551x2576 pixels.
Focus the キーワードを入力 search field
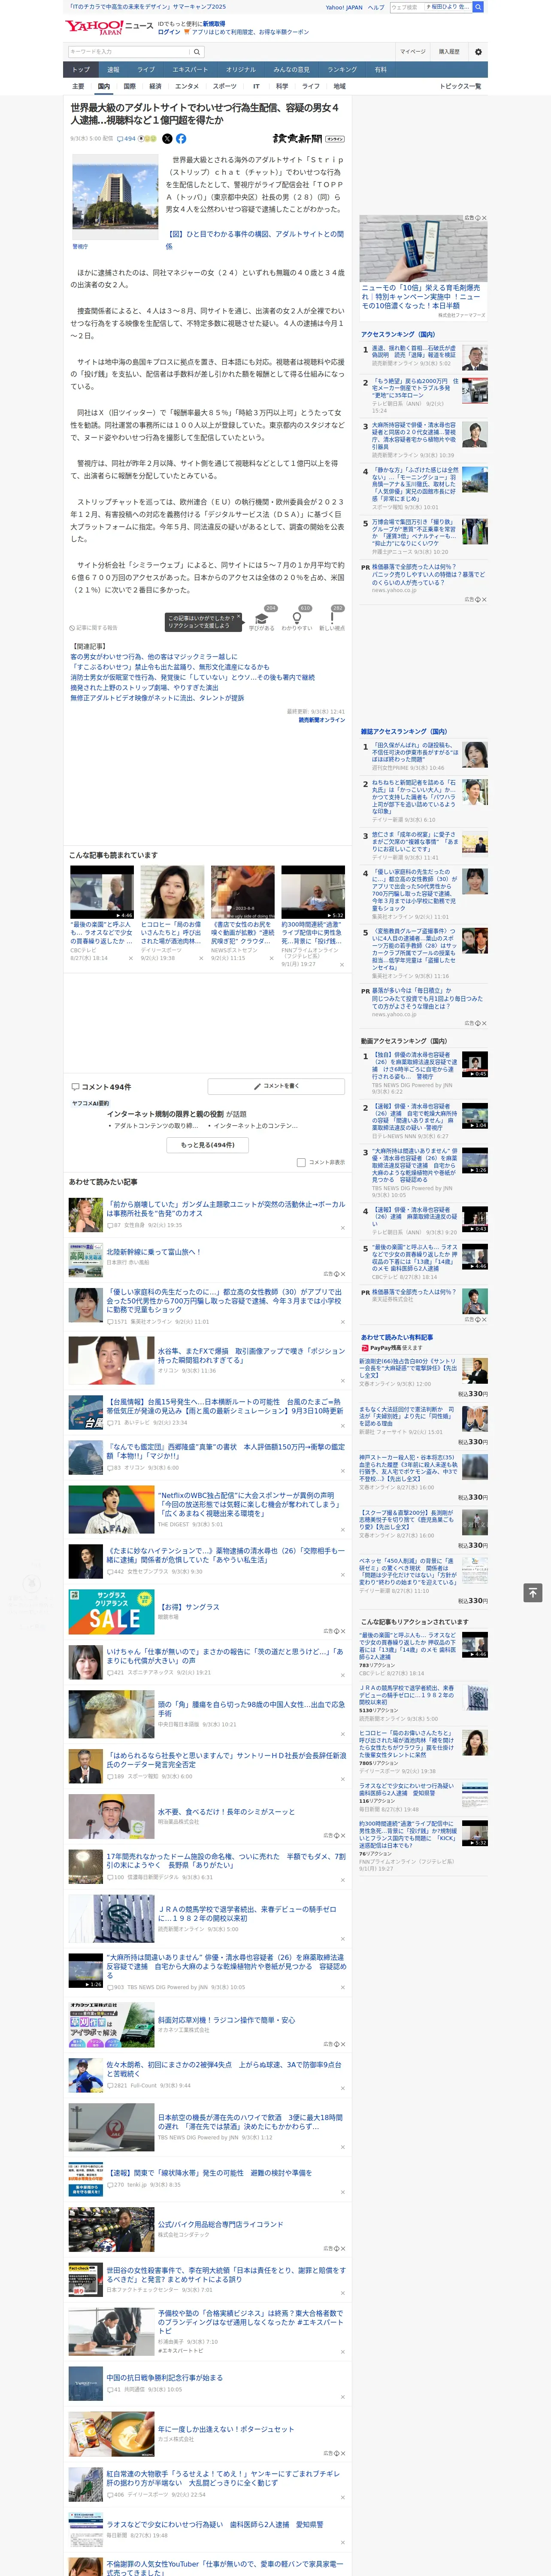click(x=129, y=51)
